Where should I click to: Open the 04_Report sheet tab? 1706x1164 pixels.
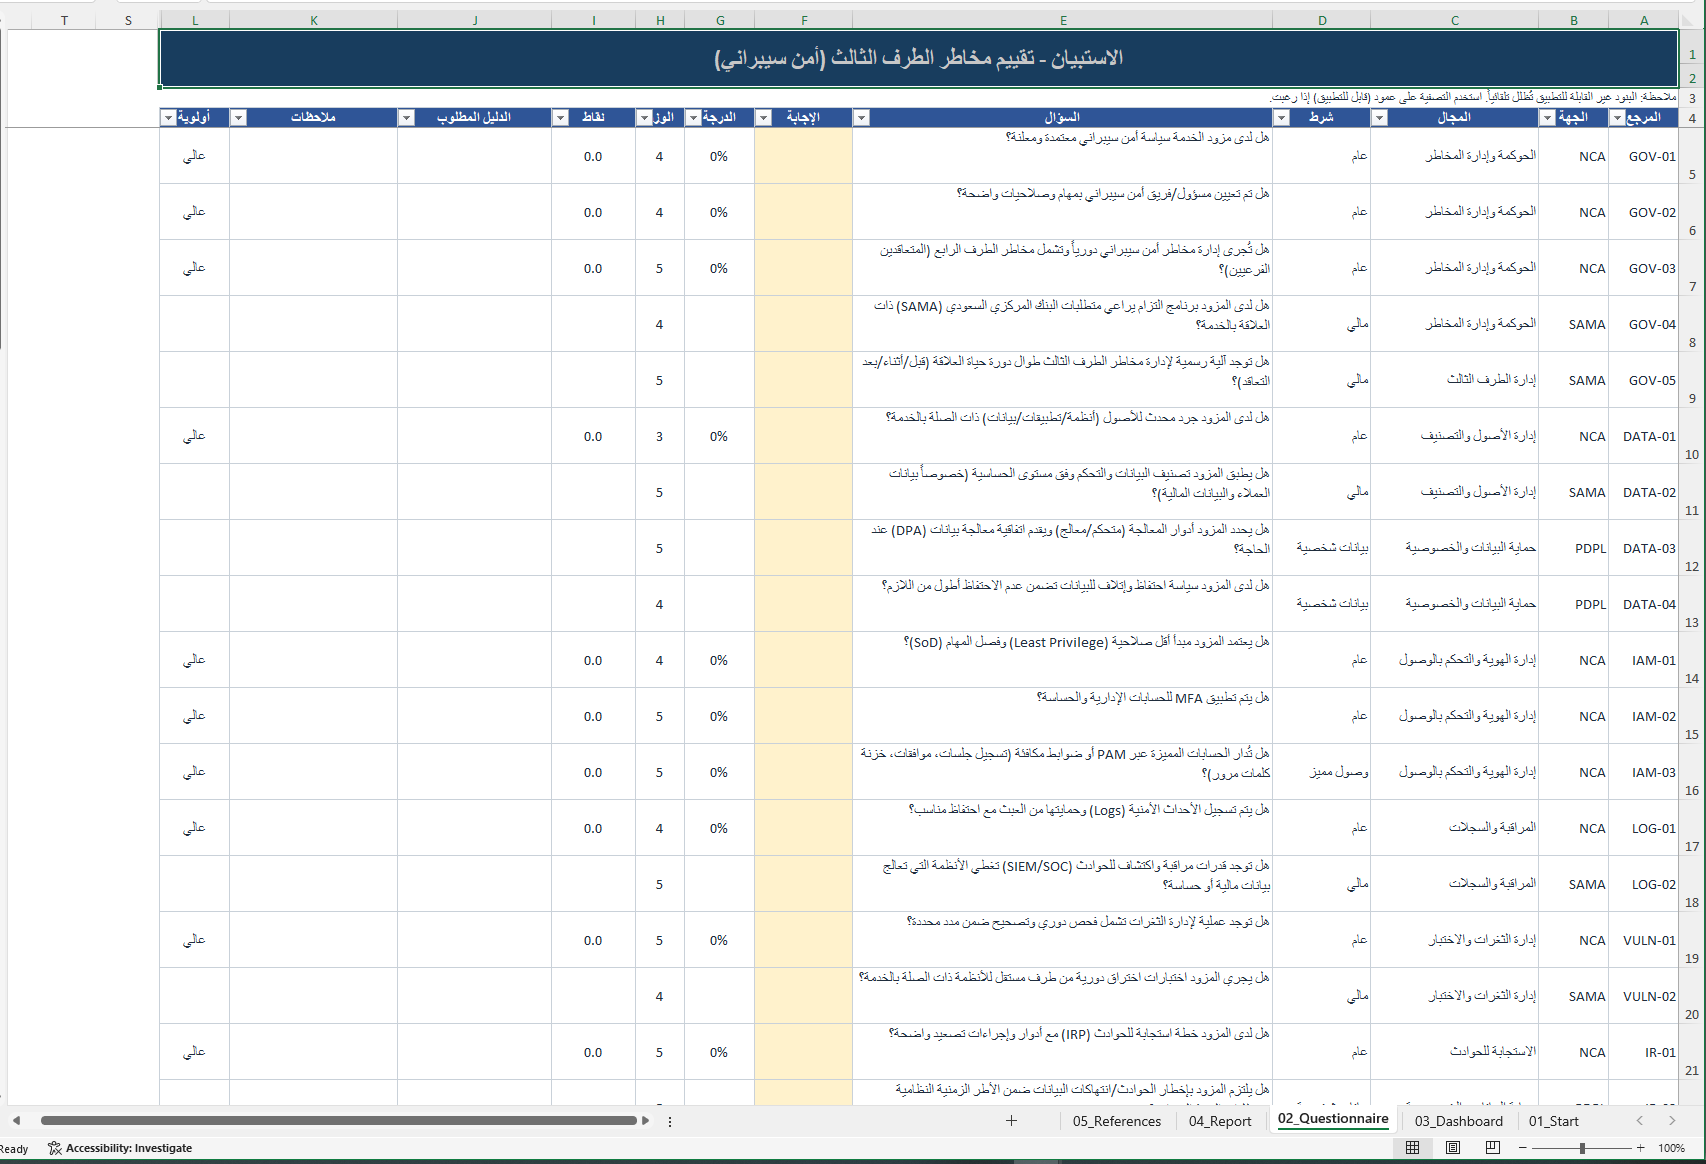(1219, 1121)
